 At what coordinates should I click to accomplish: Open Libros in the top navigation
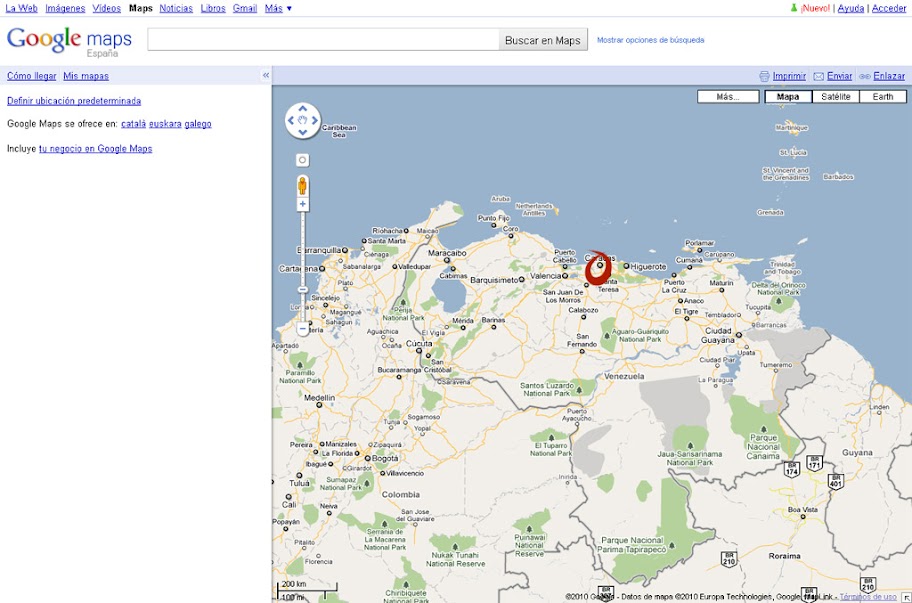[x=213, y=8]
